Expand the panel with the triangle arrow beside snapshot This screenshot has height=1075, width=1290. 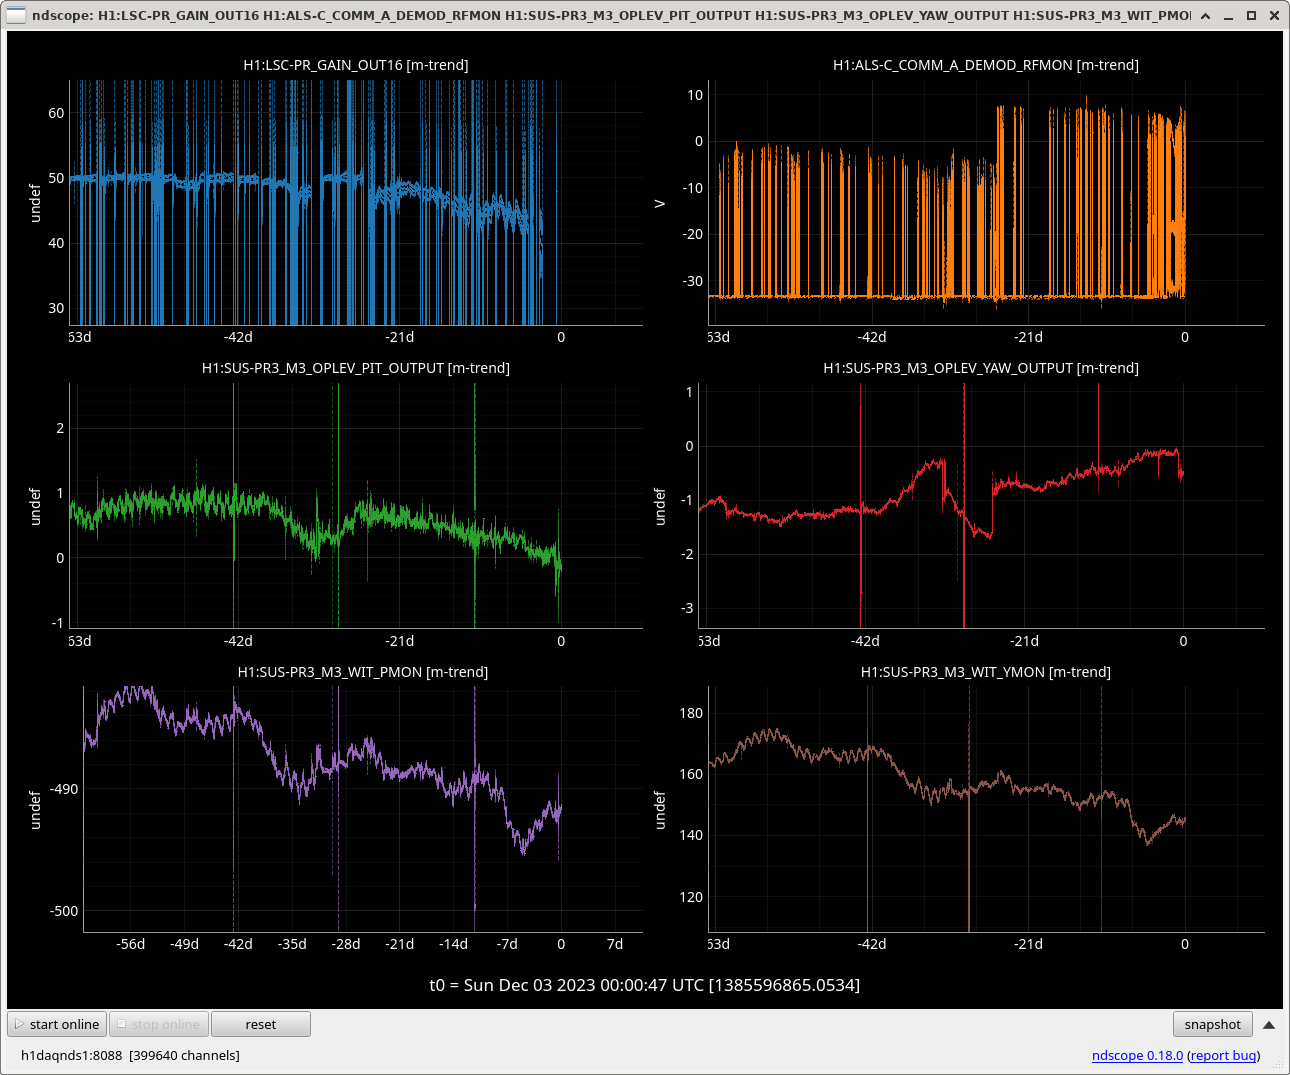click(1269, 1024)
